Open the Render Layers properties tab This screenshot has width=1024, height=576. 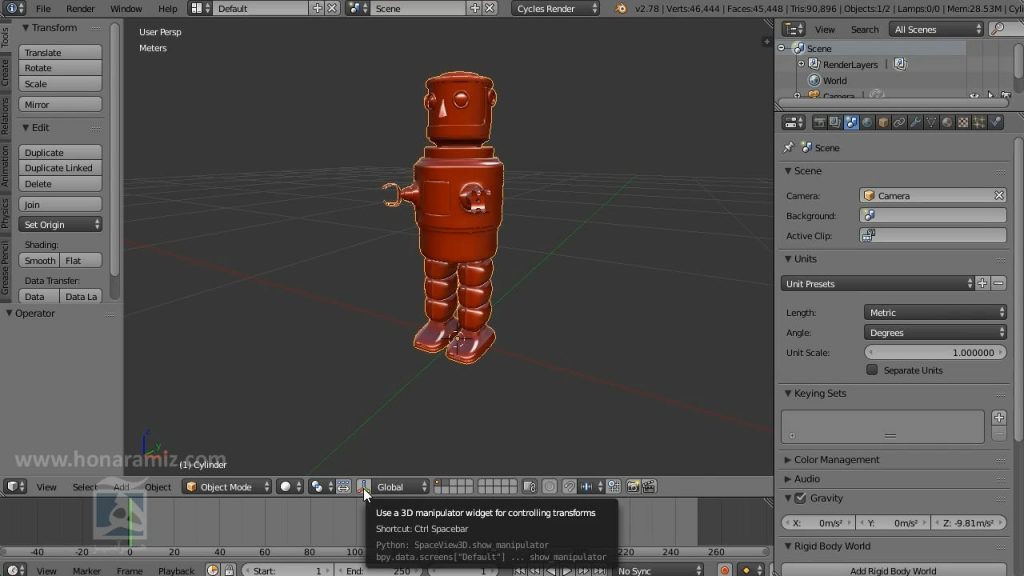[835, 122]
